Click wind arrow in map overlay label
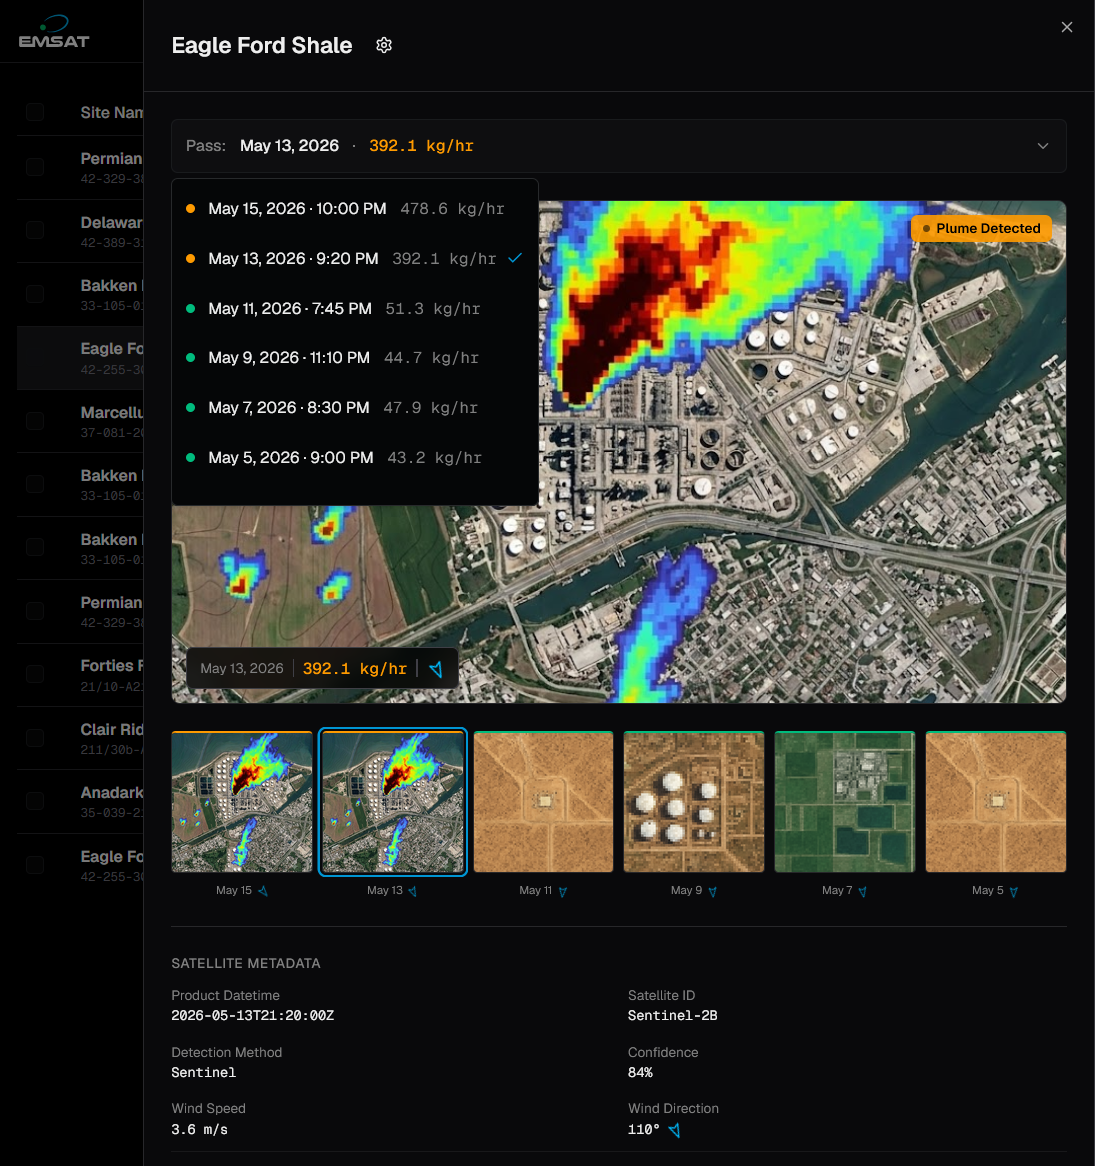Screen dimensions: 1095x1166 [436, 669]
